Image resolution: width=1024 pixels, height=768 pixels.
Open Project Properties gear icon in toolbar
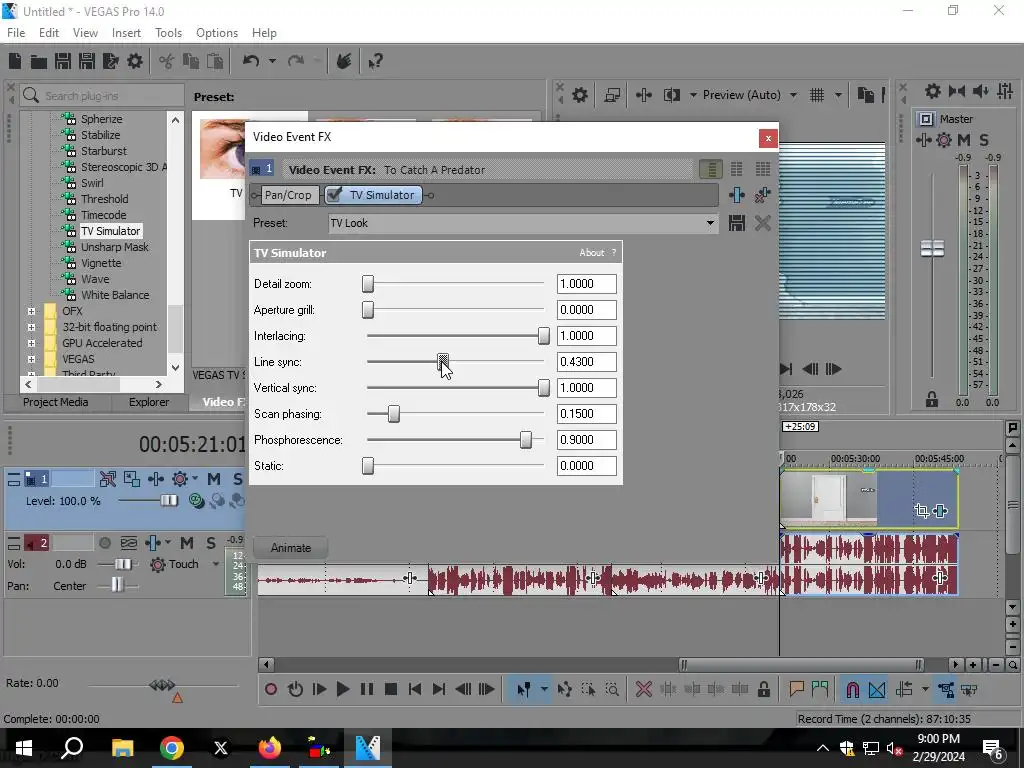tap(135, 61)
